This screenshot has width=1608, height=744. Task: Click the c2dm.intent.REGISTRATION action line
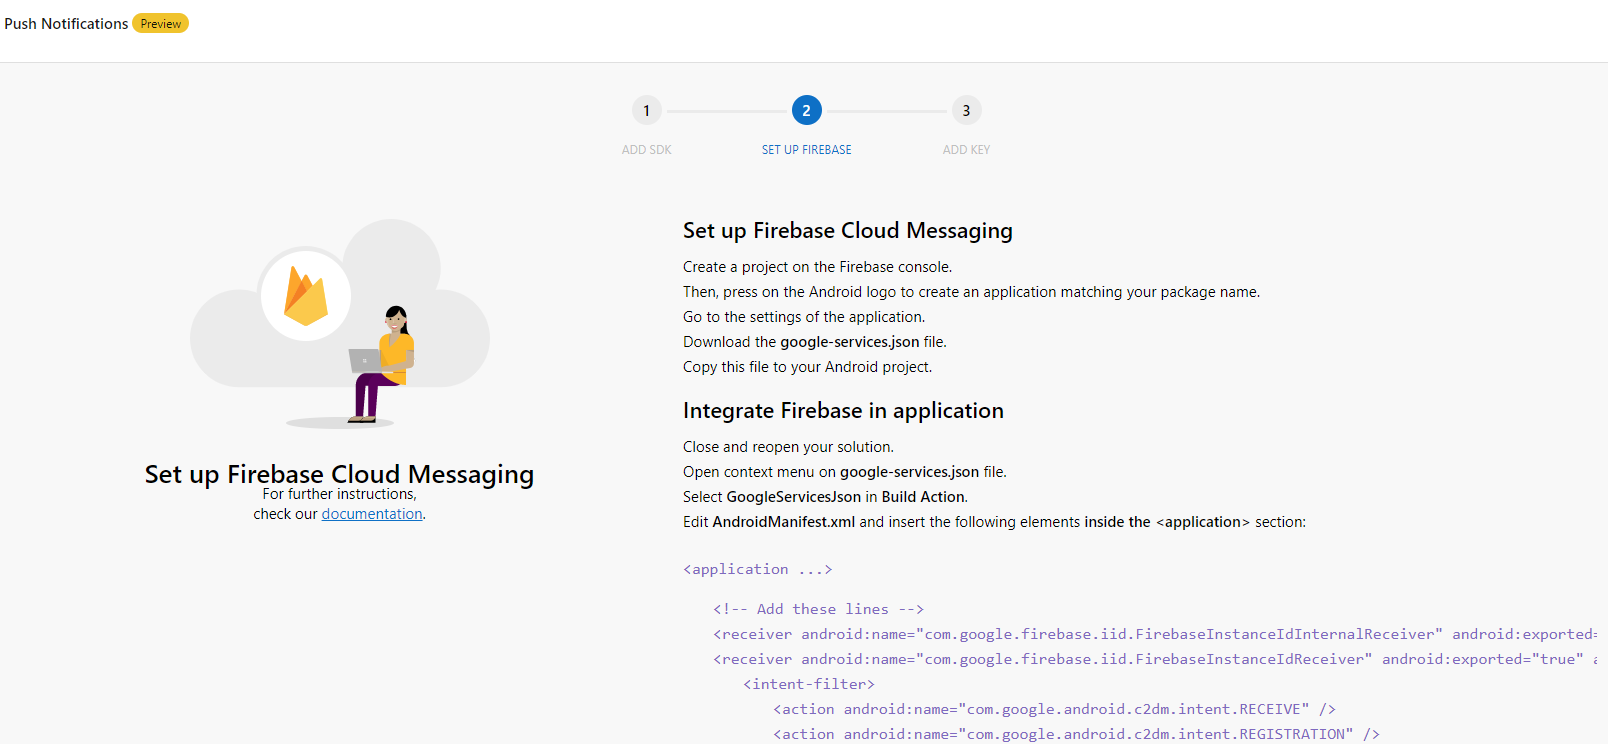click(x=1076, y=734)
